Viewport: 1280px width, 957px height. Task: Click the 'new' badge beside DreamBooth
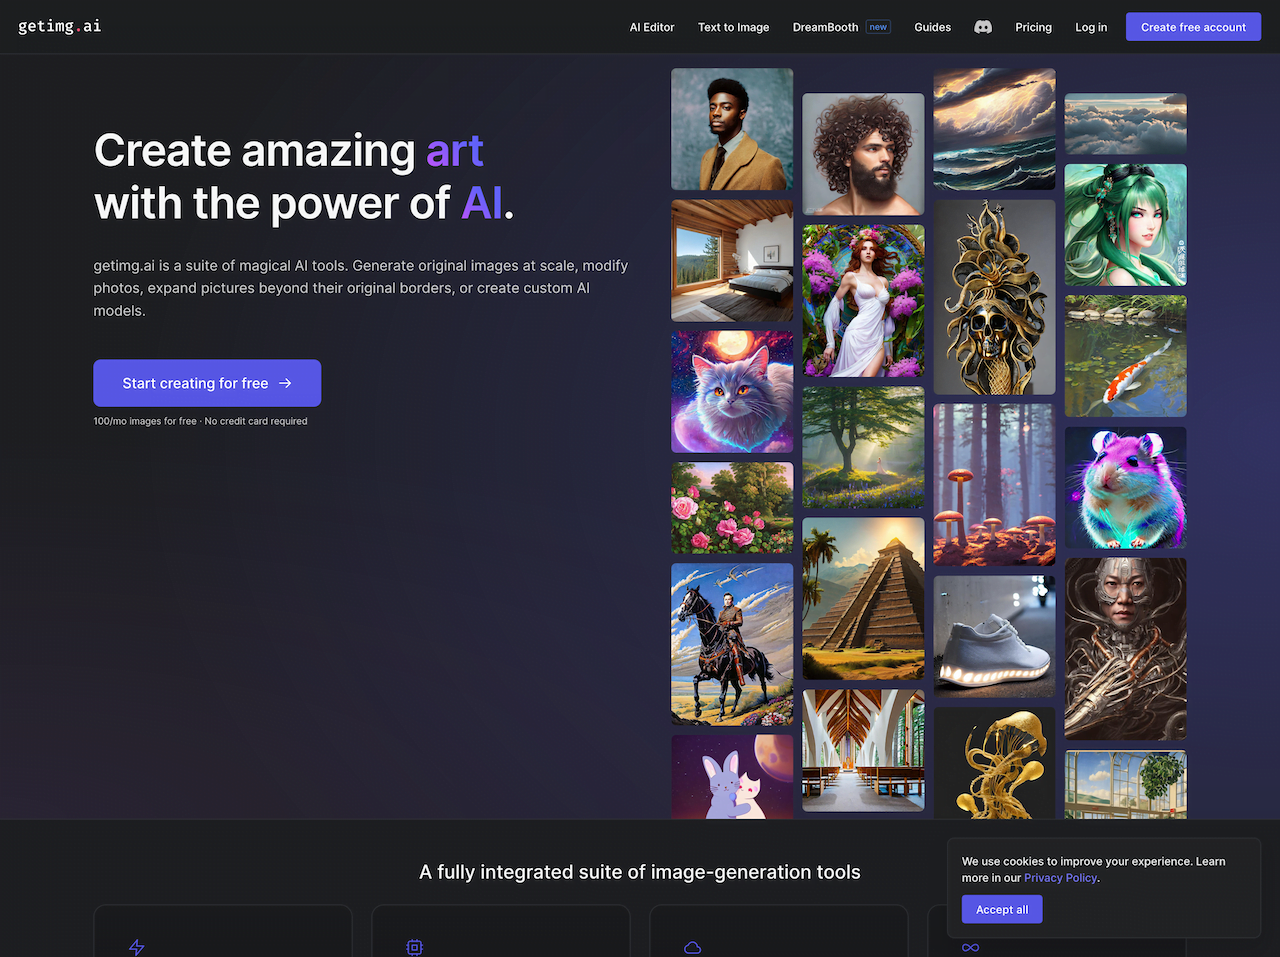point(878,27)
